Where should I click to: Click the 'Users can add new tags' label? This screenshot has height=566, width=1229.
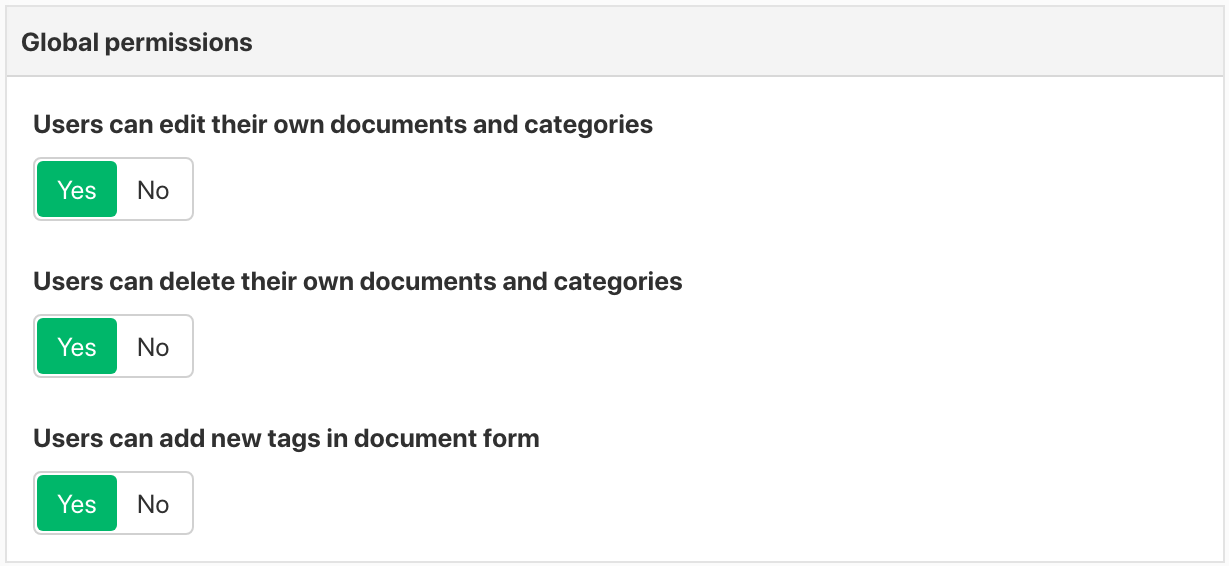pyautogui.click(x=286, y=439)
